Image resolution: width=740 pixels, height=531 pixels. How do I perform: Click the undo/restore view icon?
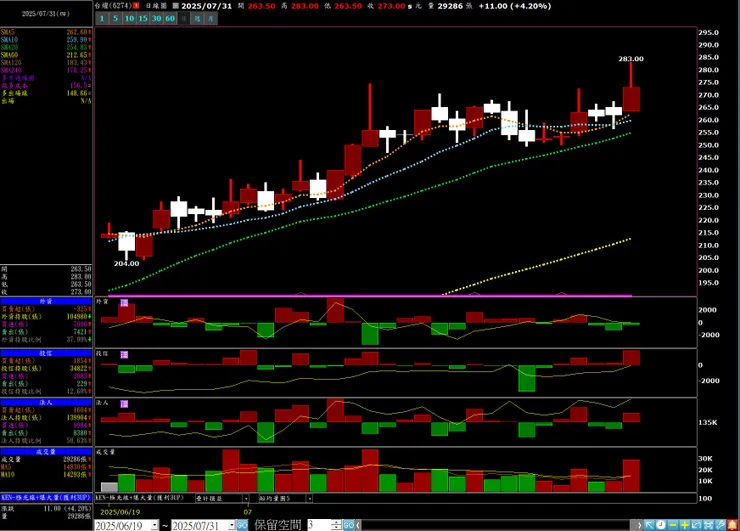[697, 525]
